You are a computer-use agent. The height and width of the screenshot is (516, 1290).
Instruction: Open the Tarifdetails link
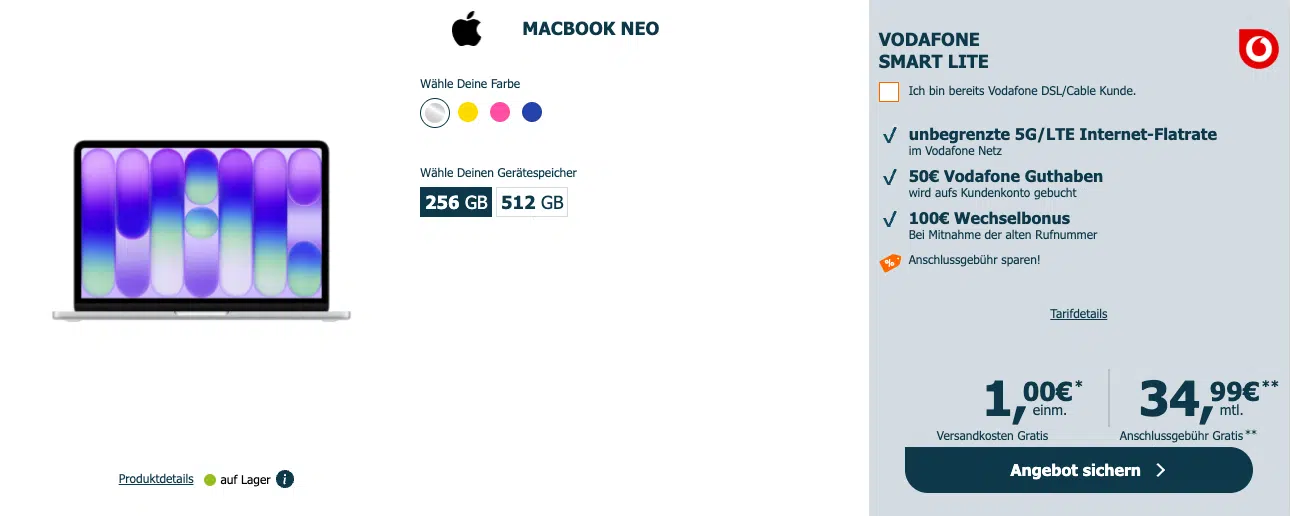click(x=1078, y=314)
